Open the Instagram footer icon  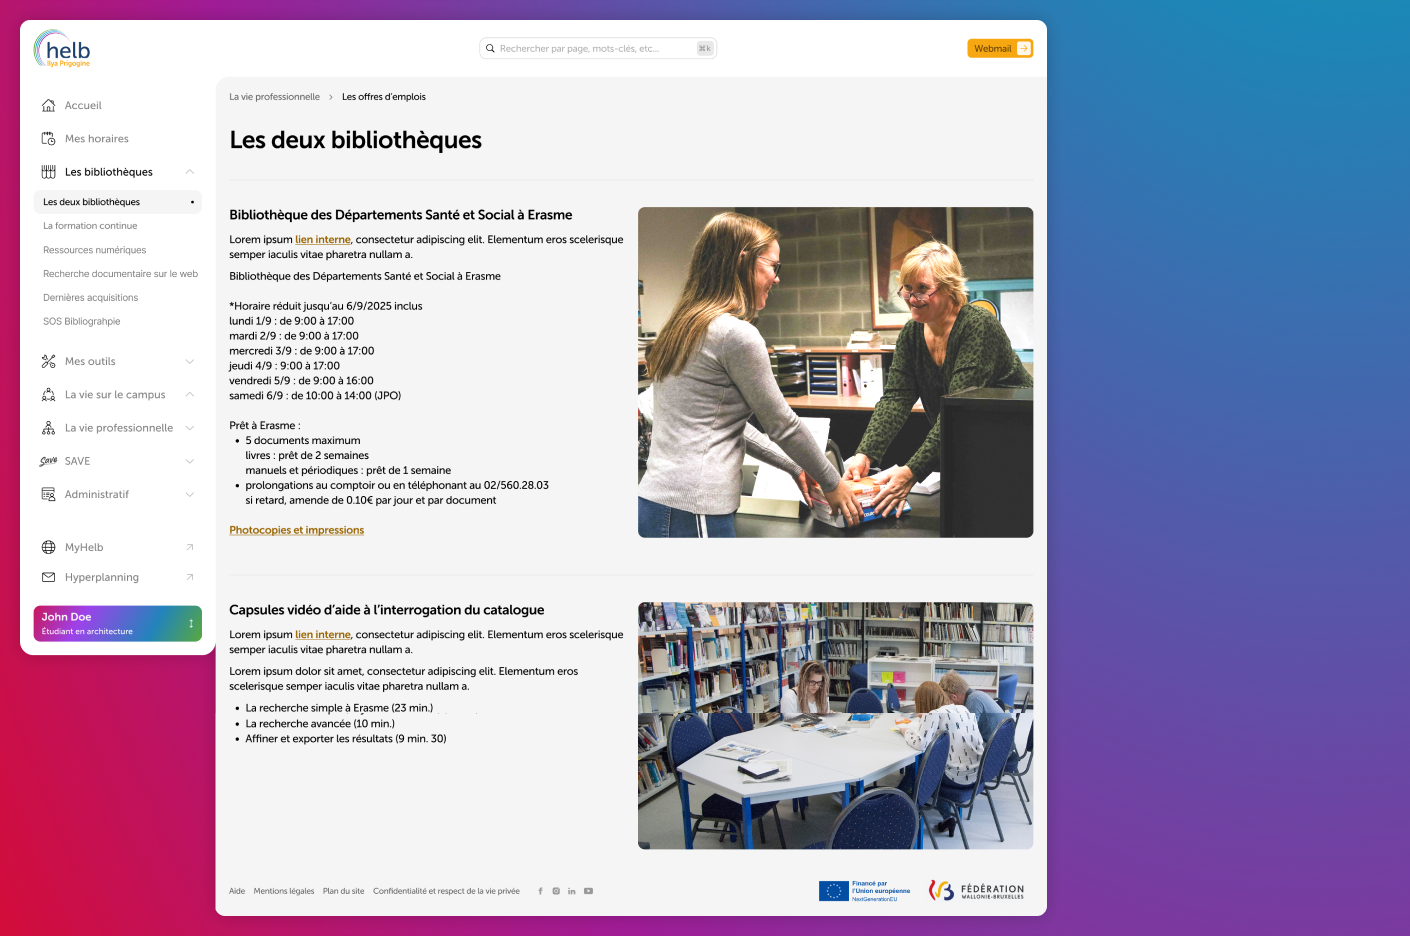tap(556, 891)
